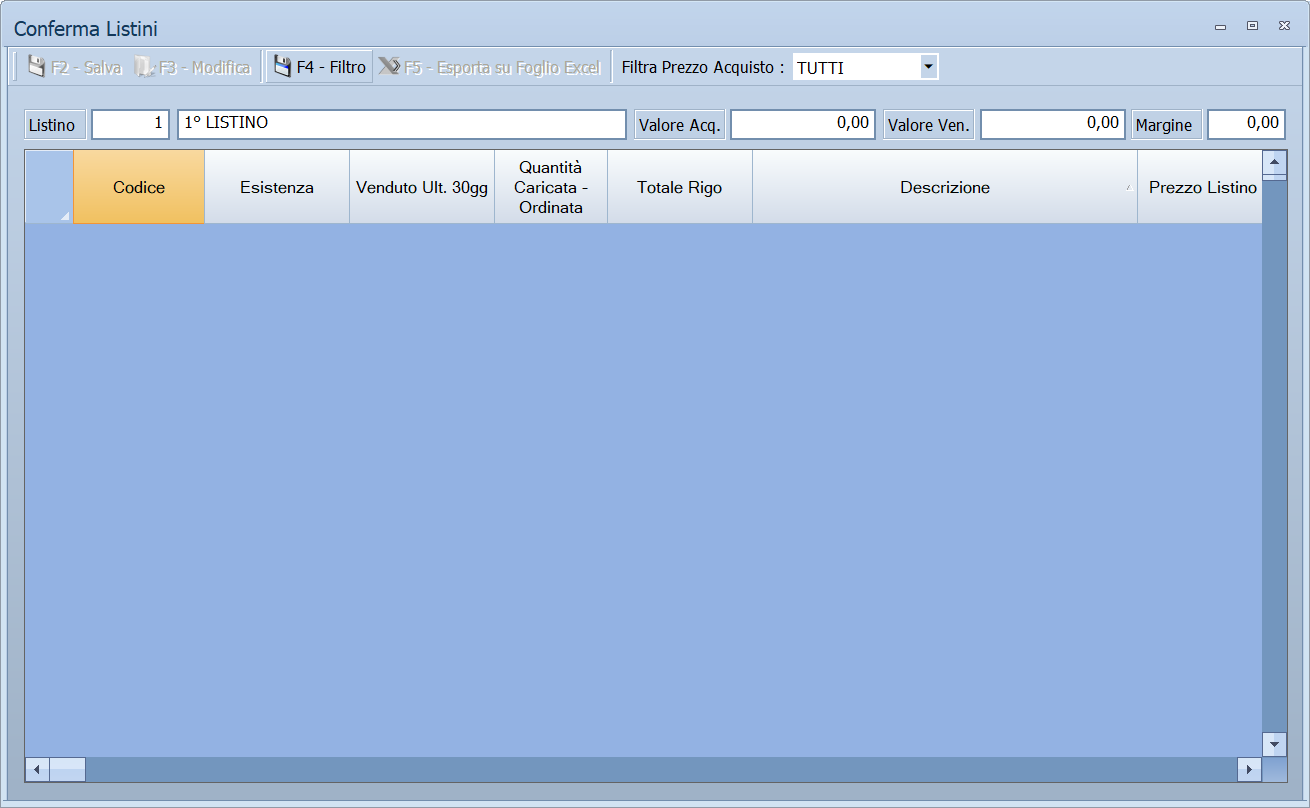Click the Filtra Prezzo Acquisto label
Screen dimensions: 1310x808
coord(703,67)
